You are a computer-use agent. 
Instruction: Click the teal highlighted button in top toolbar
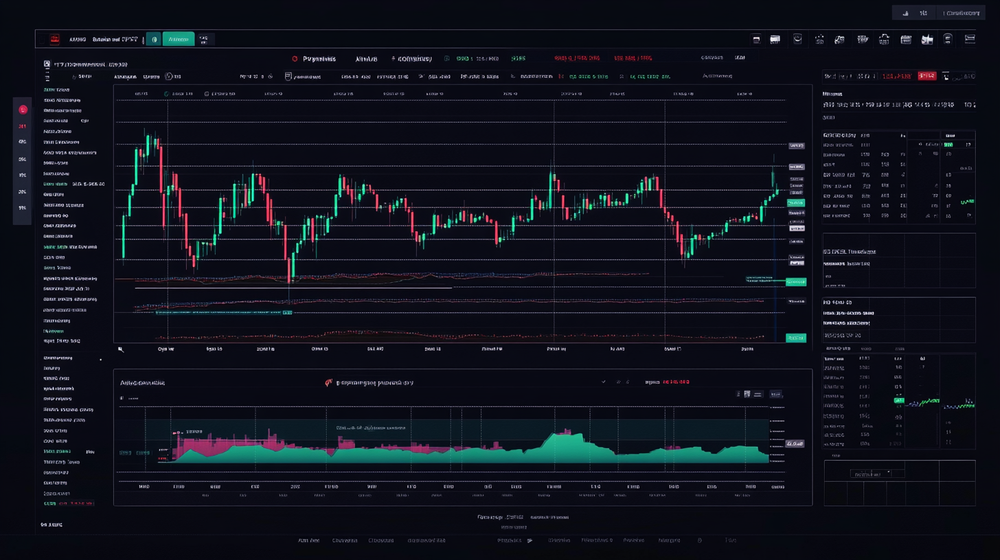click(x=179, y=39)
